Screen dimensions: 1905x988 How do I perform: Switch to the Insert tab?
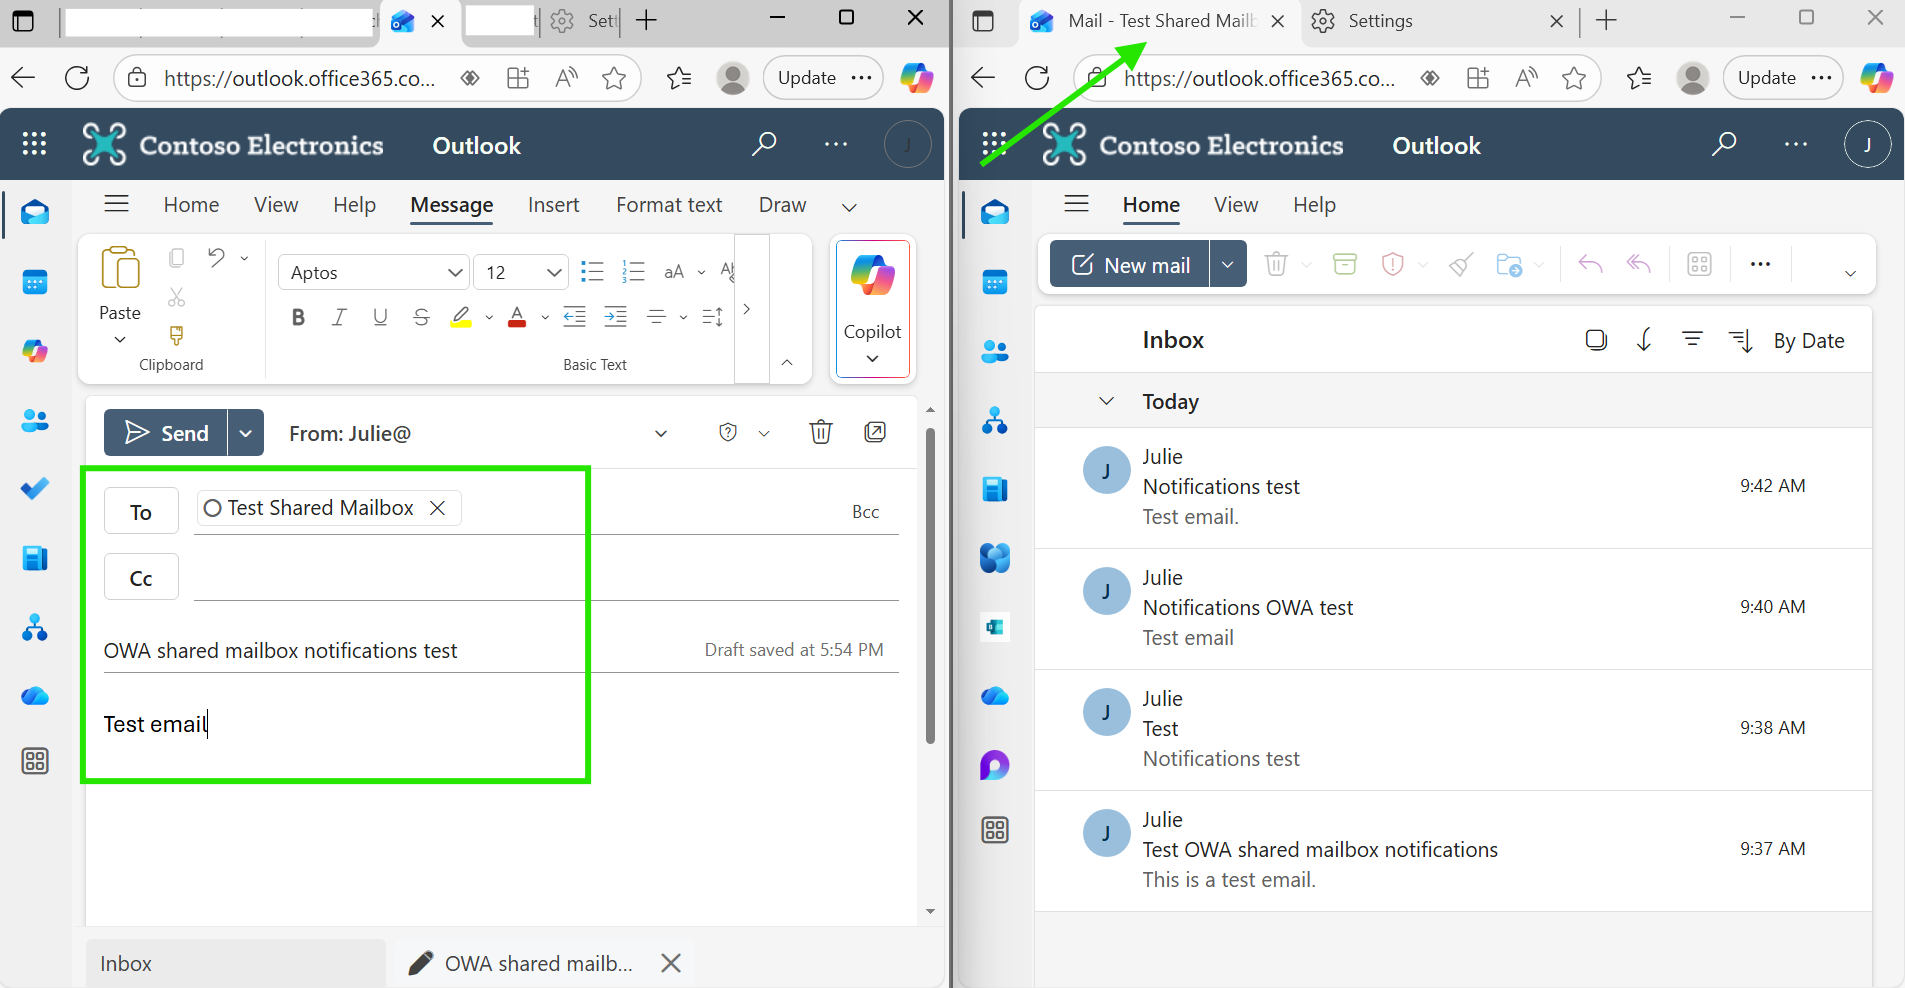tap(553, 205)
